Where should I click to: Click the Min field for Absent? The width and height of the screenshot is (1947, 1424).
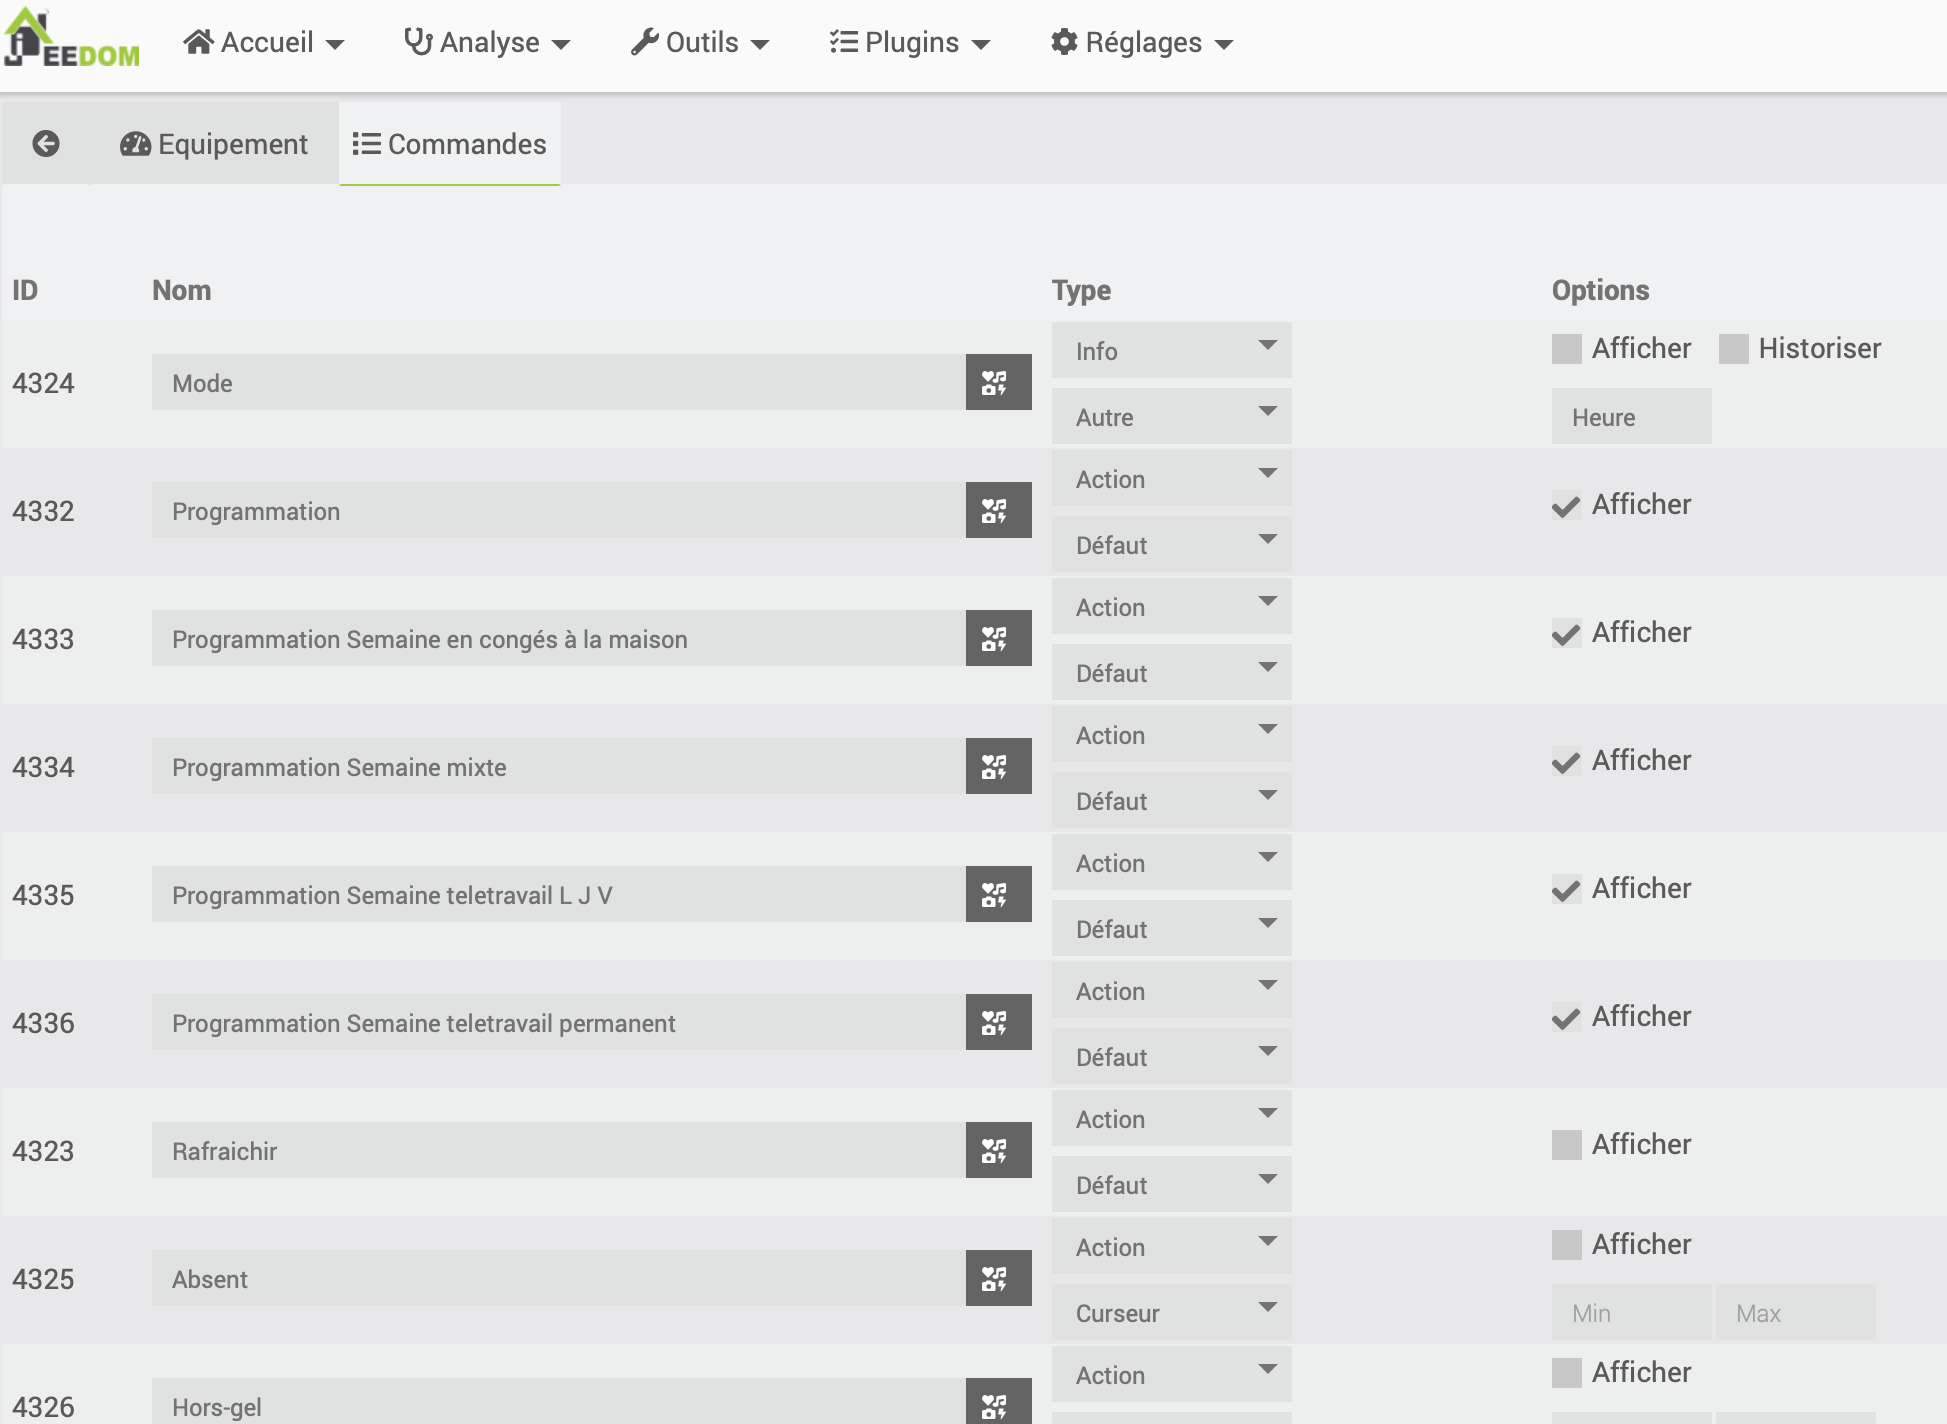pyautogui.click(x=1630, y=1313)
